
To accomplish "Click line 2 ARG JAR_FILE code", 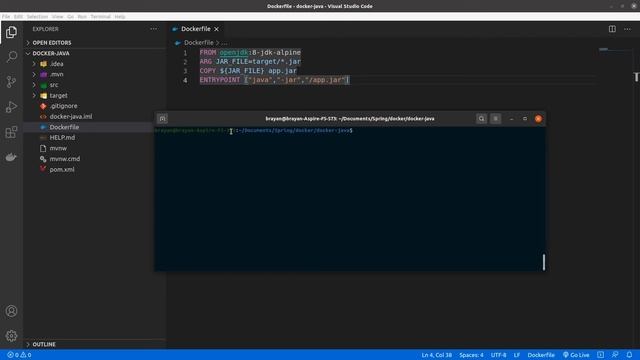I will (250, 62).
